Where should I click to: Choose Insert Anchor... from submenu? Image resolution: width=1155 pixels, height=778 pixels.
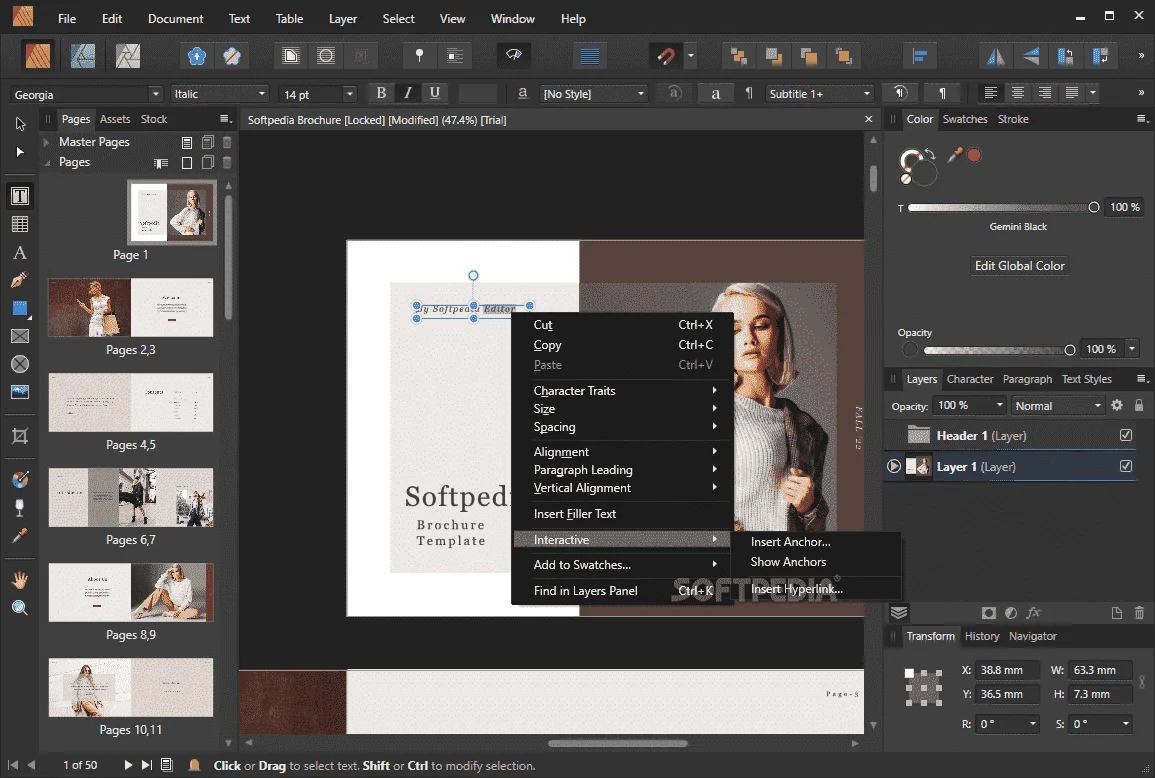coord(790,542)
